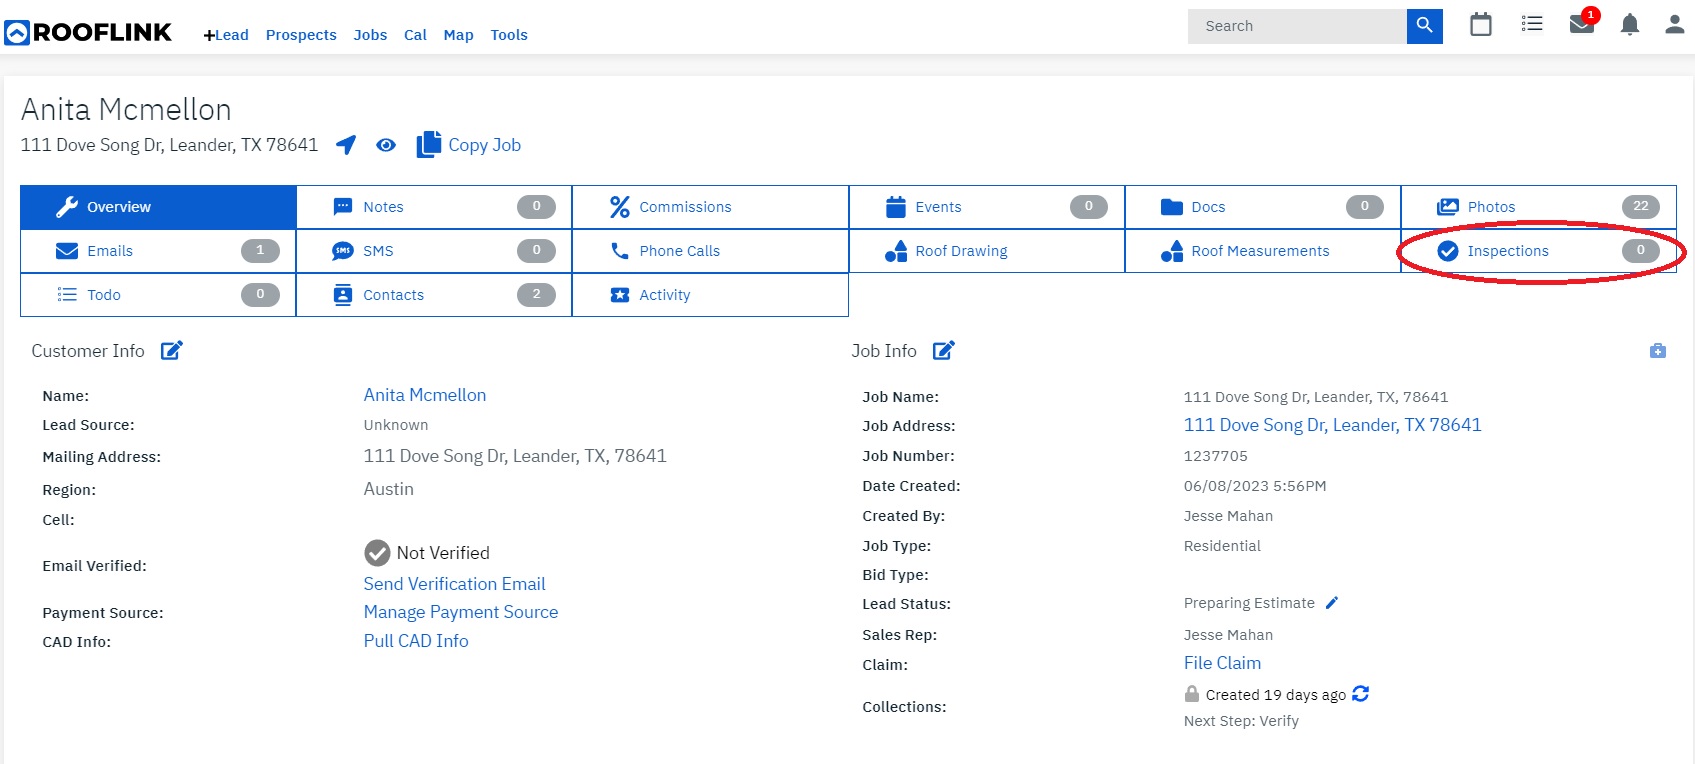The width and height of the screenshot is (1695, 764).
Task: Open Map menu item
Action: tap(458, 35)
